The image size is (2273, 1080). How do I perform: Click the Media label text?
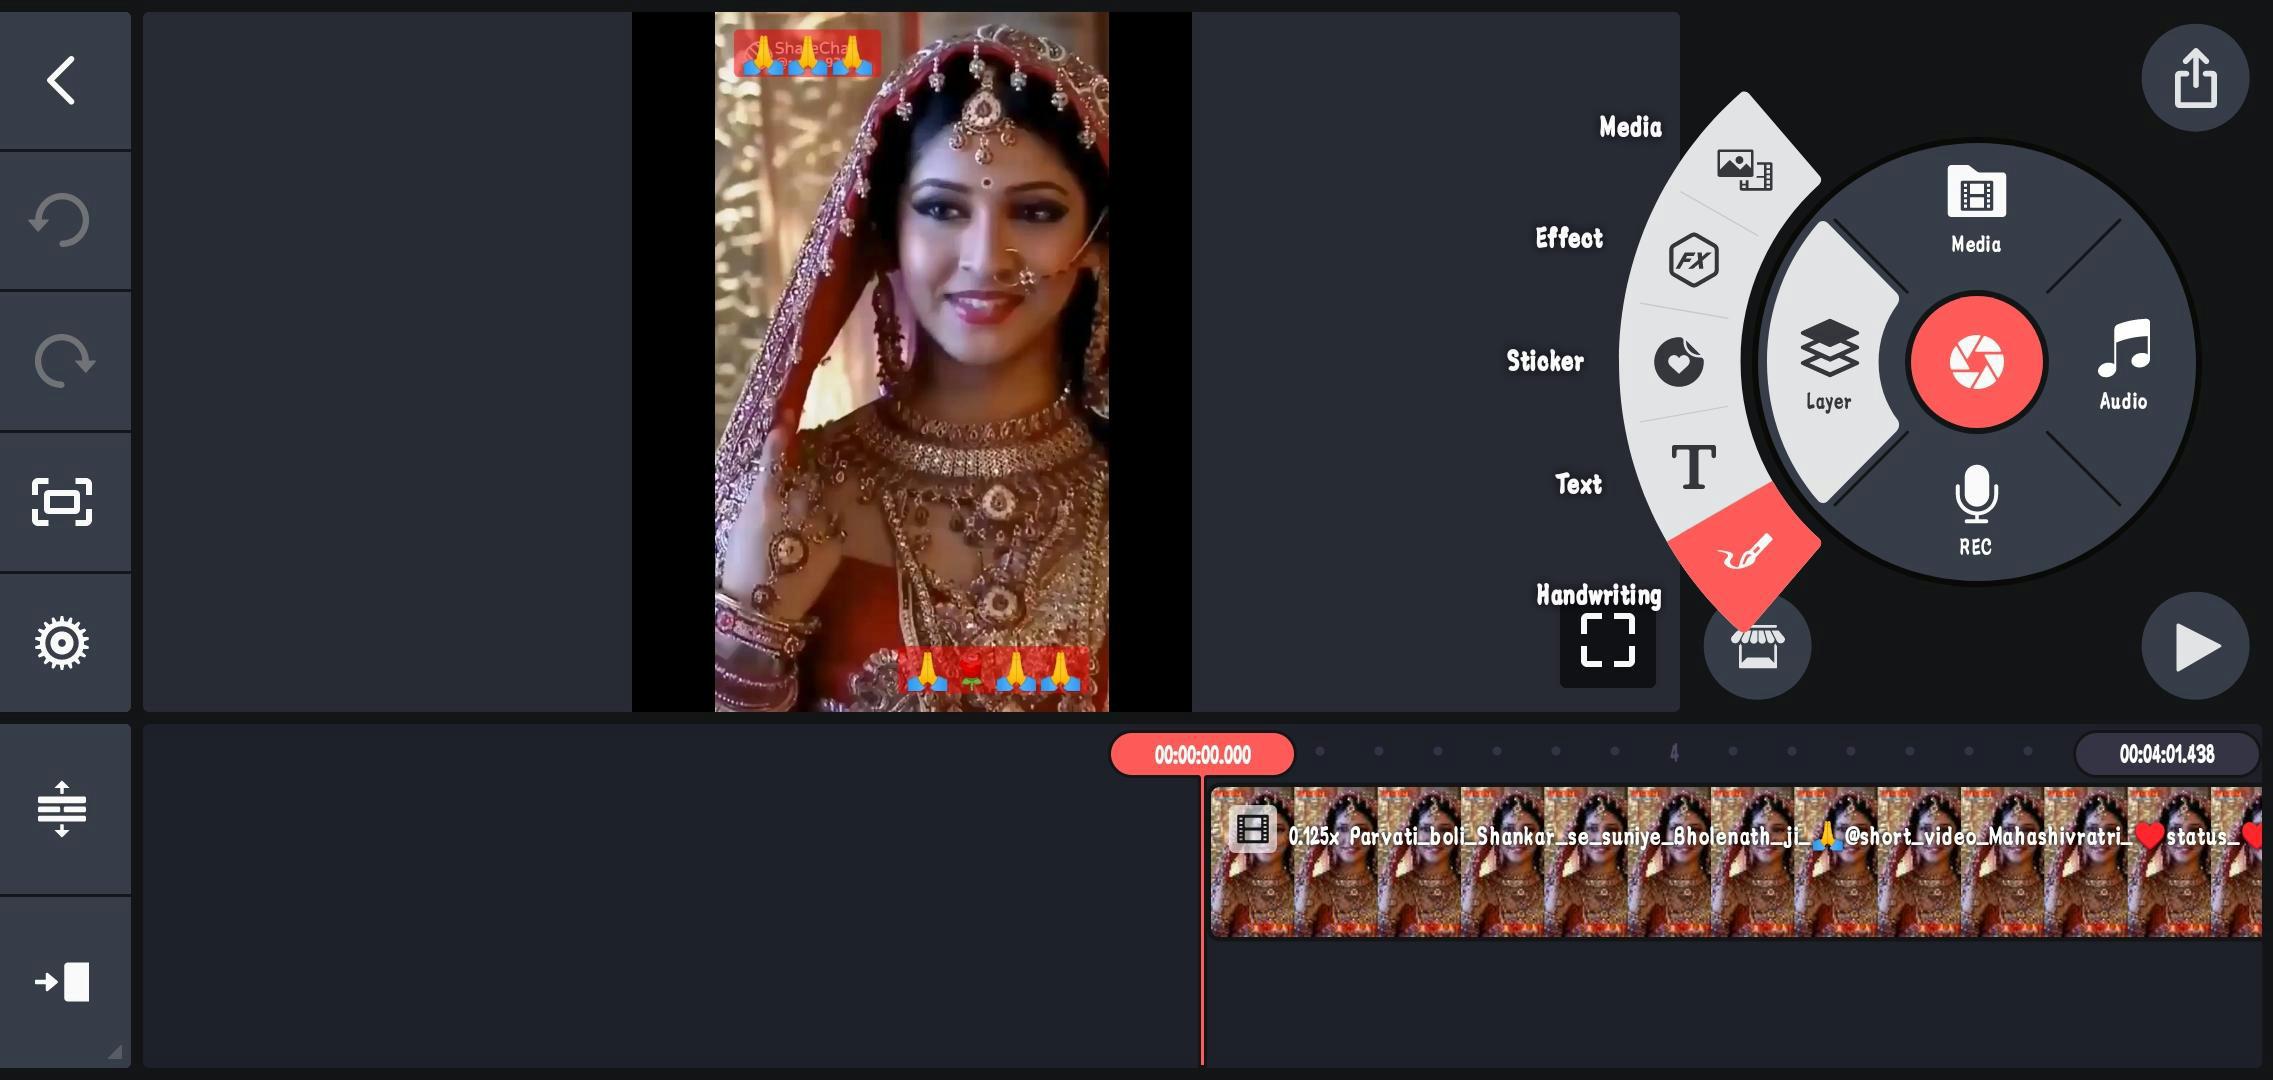tap(1630, 127)
